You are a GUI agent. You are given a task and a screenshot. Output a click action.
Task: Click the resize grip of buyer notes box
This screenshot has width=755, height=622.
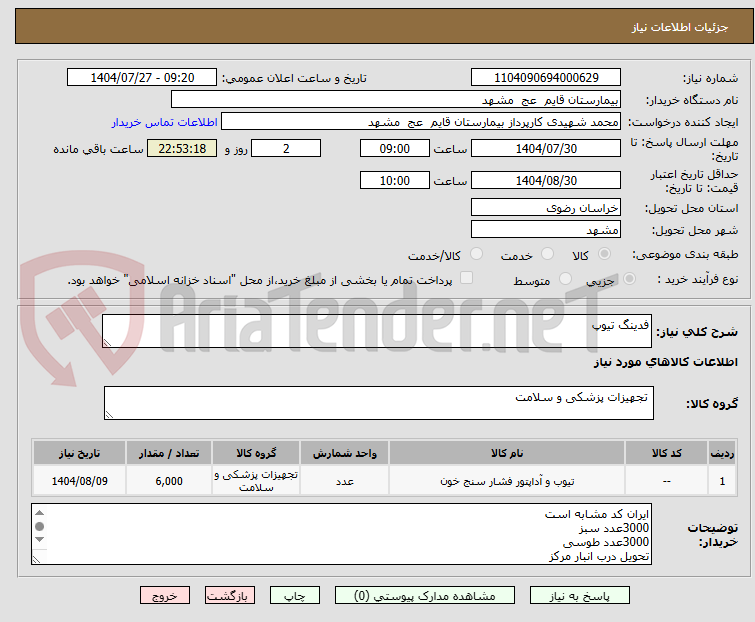click(x=36, y=559)
